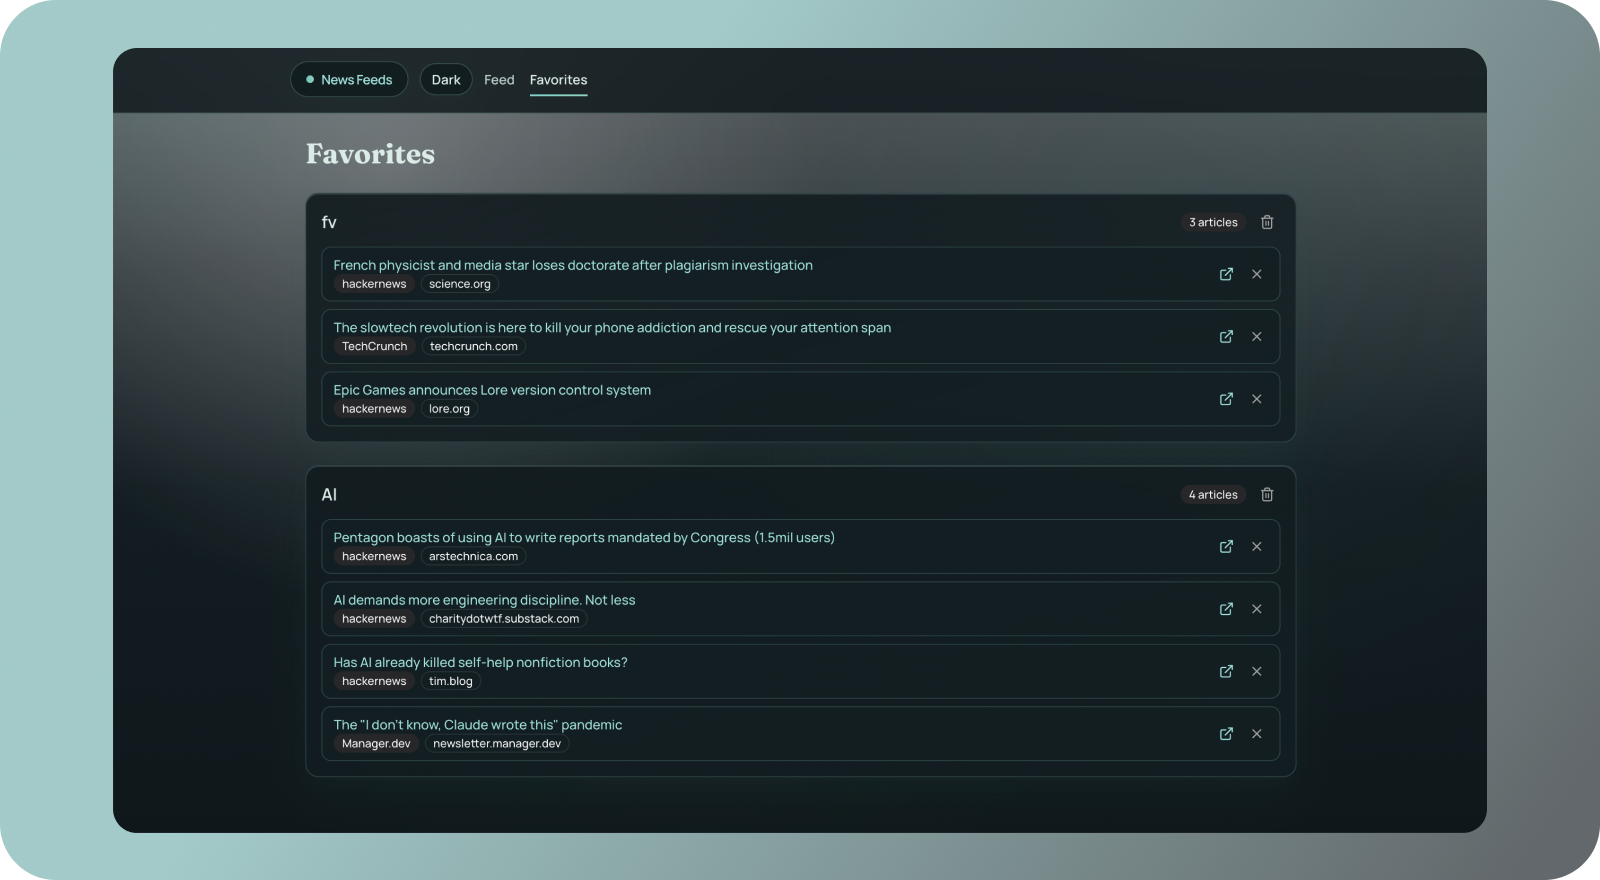This screenshot has width=1600, height=880.
Task: Click the newsletter.manager.dev domain tag
Action: [x=497, y=743]
